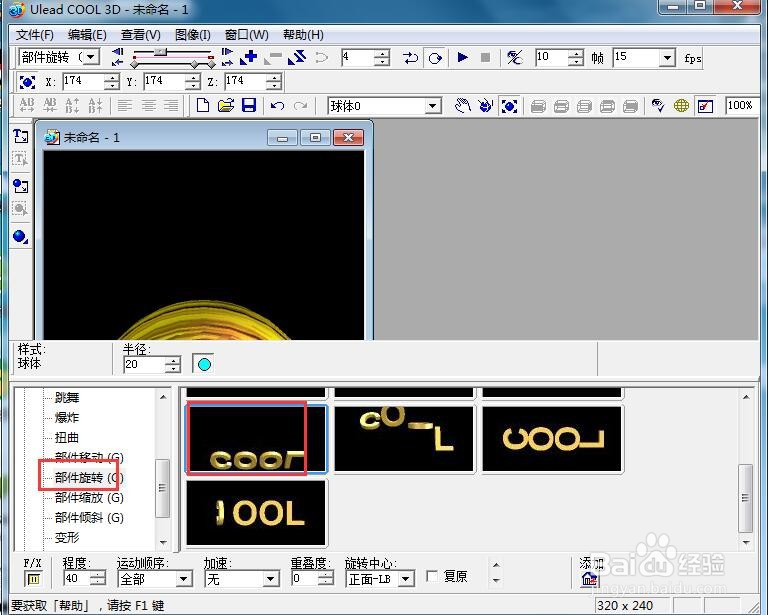Increase current frame number stepper showing 4
The image size is (768, 615).
tap(382, 53)
